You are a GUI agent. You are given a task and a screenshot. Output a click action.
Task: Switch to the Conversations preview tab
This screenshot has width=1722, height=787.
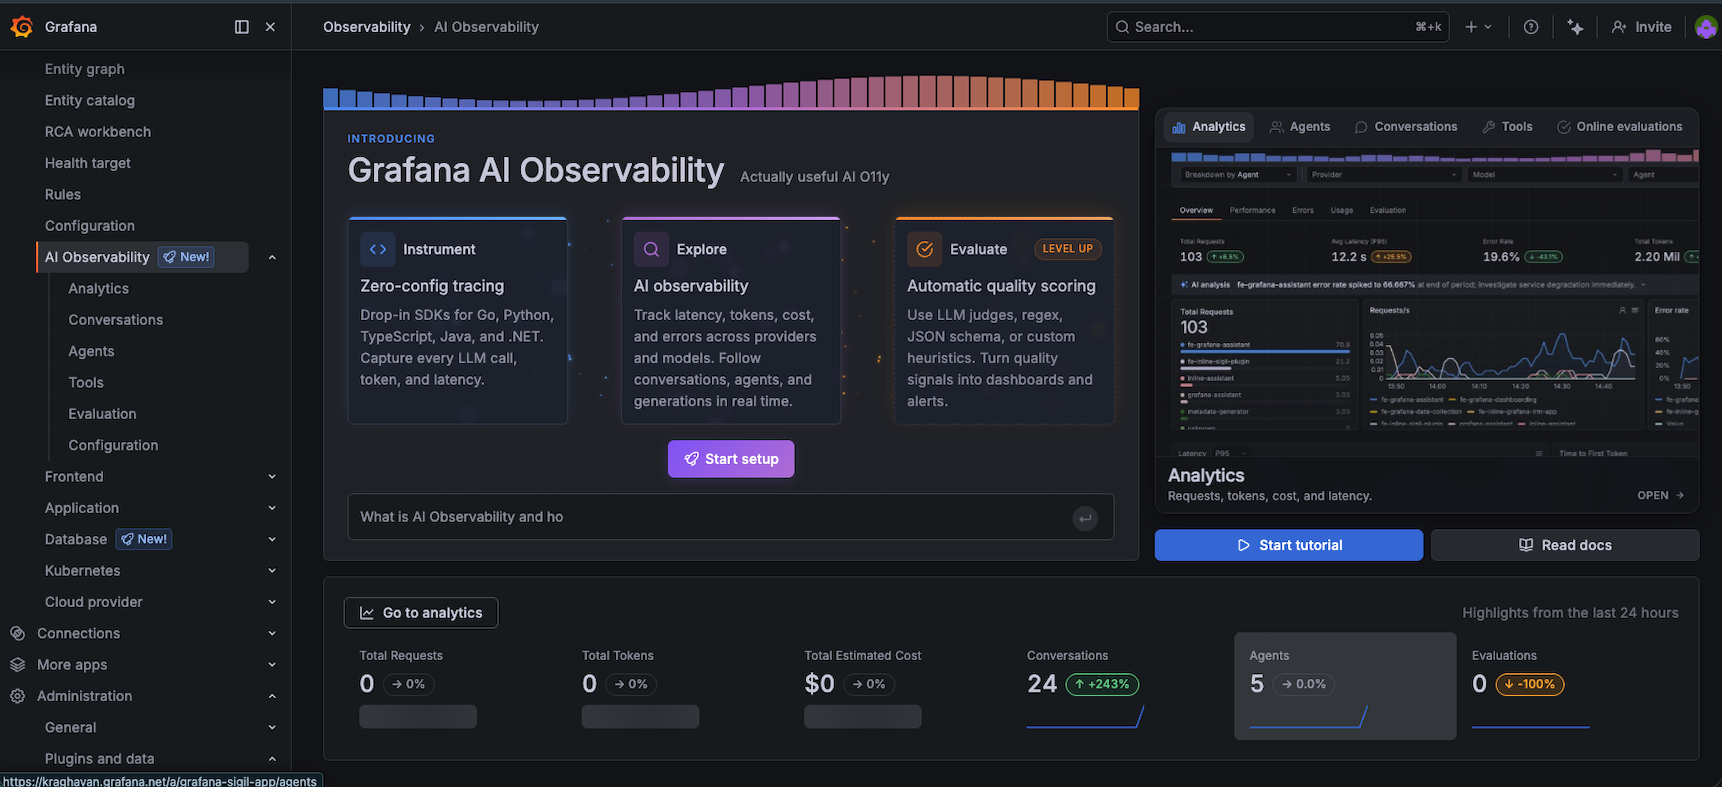point(1406,127)
